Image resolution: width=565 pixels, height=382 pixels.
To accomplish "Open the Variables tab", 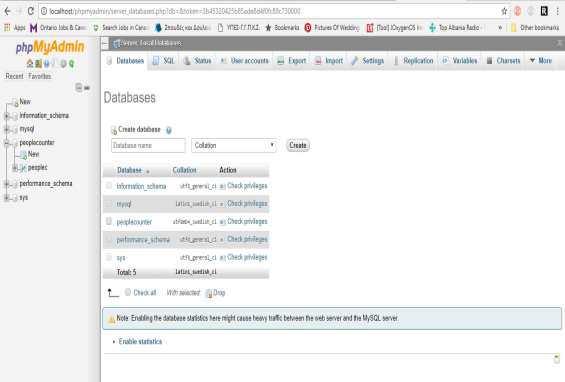I will (460, 61).
